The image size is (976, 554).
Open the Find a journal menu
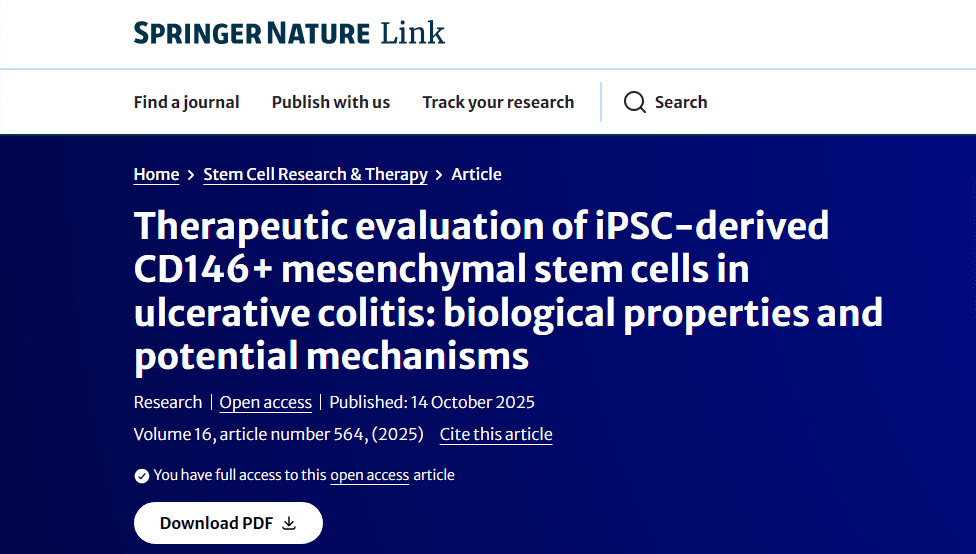[186, 102]
